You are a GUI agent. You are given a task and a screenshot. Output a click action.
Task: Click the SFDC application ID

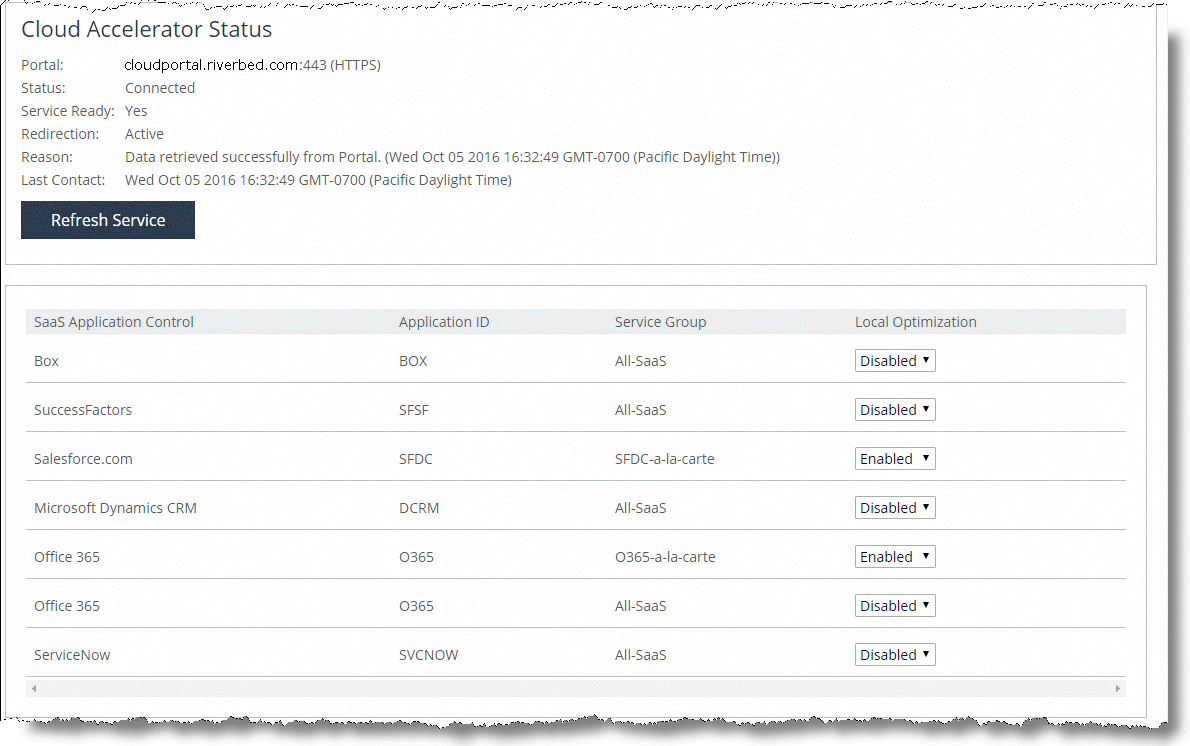coord(416,459)
